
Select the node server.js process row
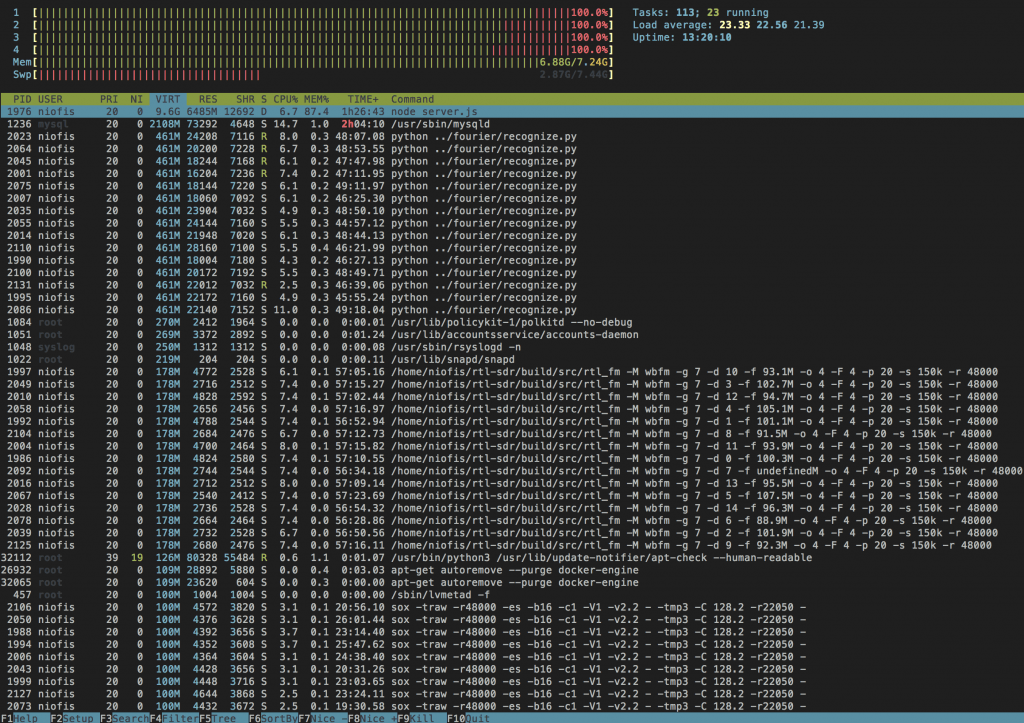coord(512,112)
